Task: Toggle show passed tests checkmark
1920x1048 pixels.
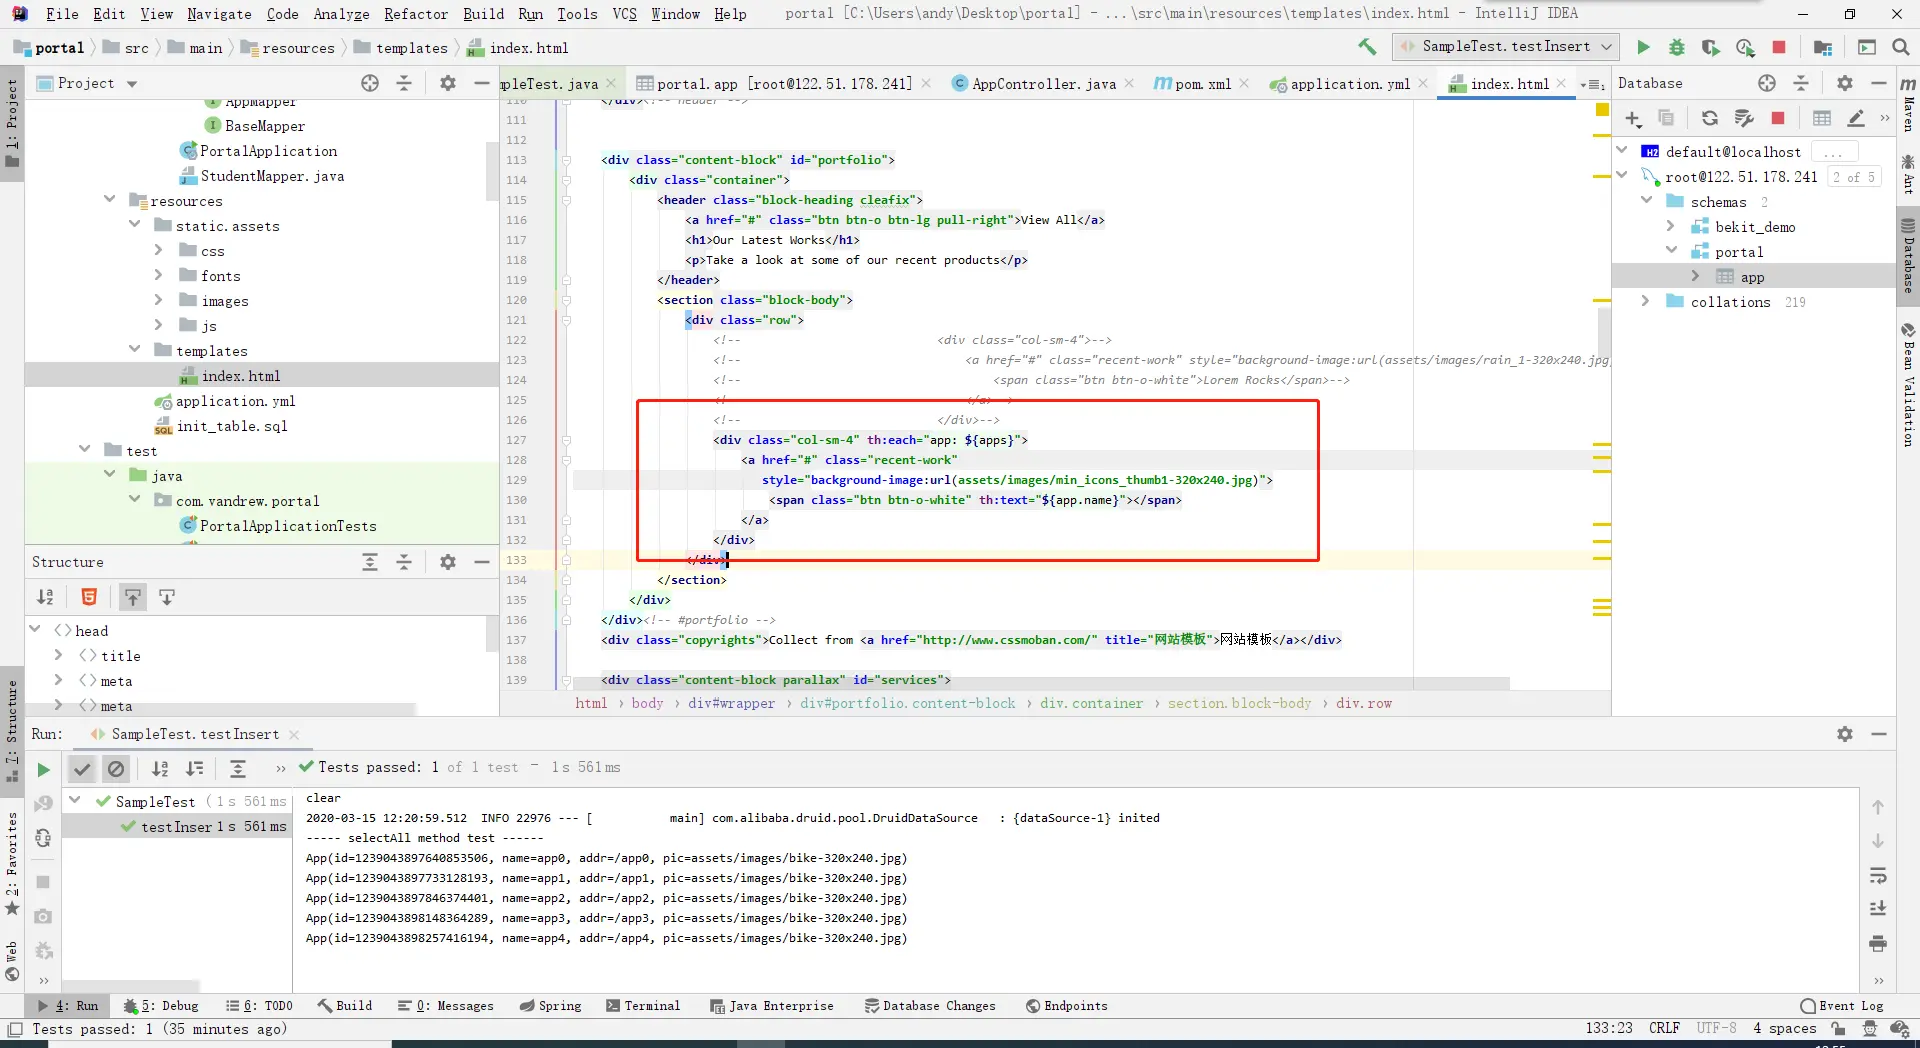Action: 82,768
